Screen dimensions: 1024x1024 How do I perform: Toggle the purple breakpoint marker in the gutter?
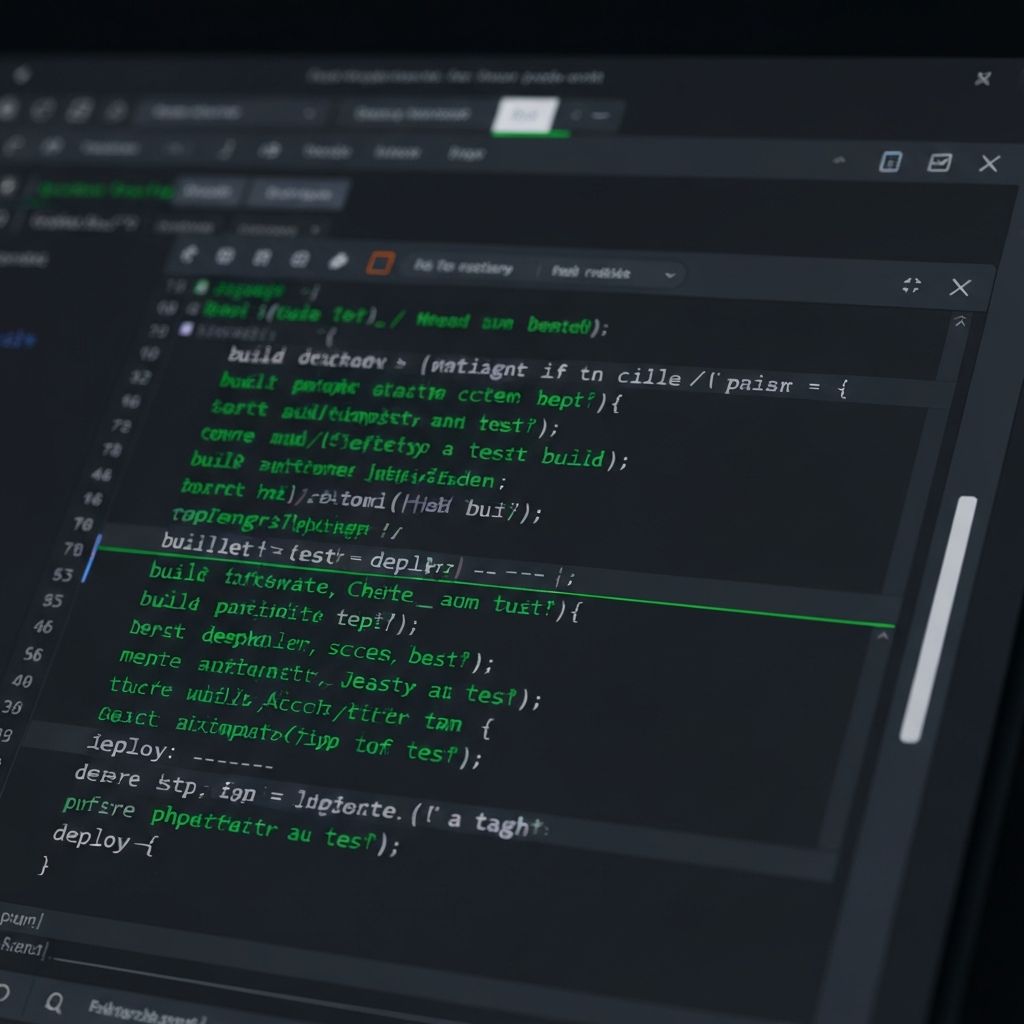185,328
